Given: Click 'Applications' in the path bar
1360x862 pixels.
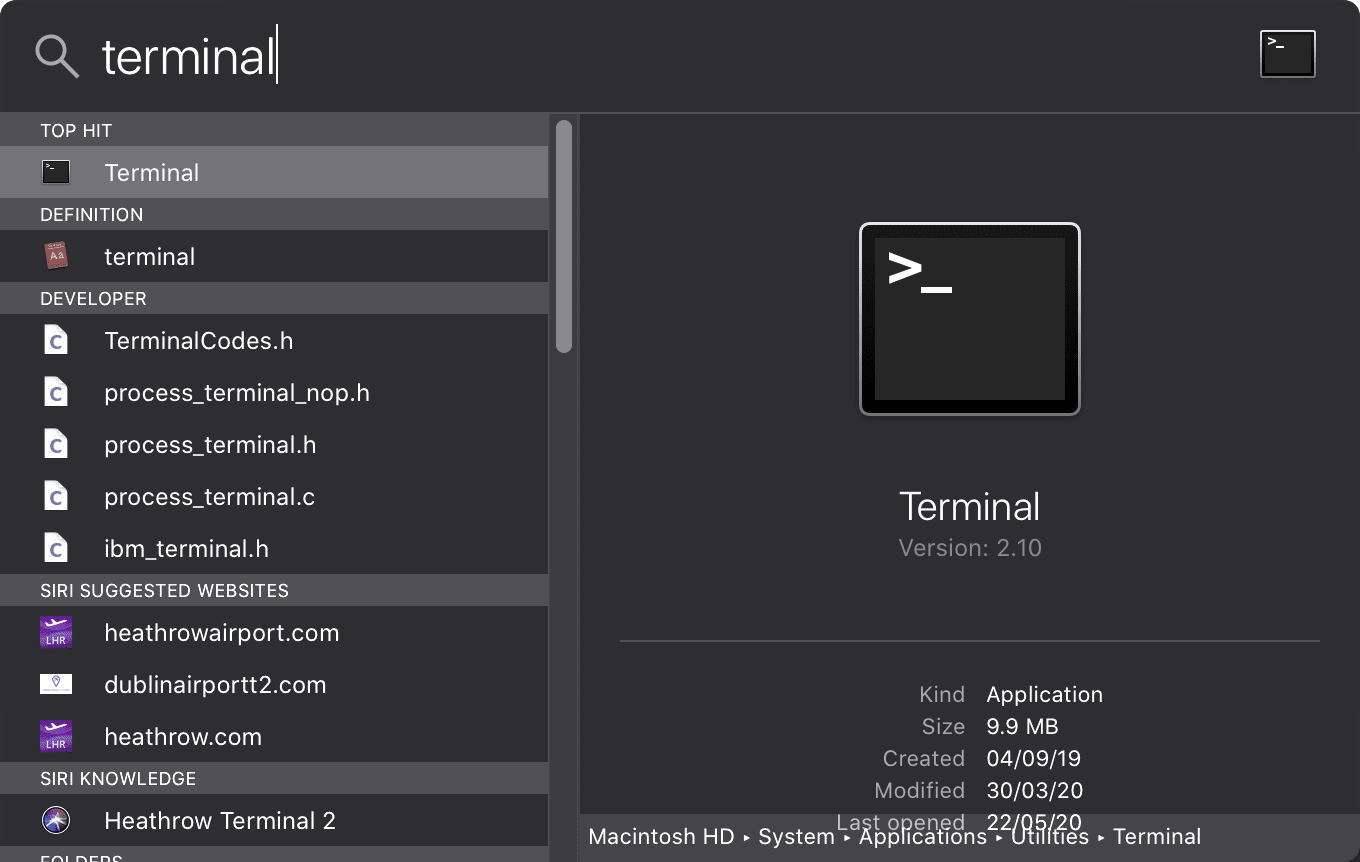Looking at the screenshot, I should (923, 837).
